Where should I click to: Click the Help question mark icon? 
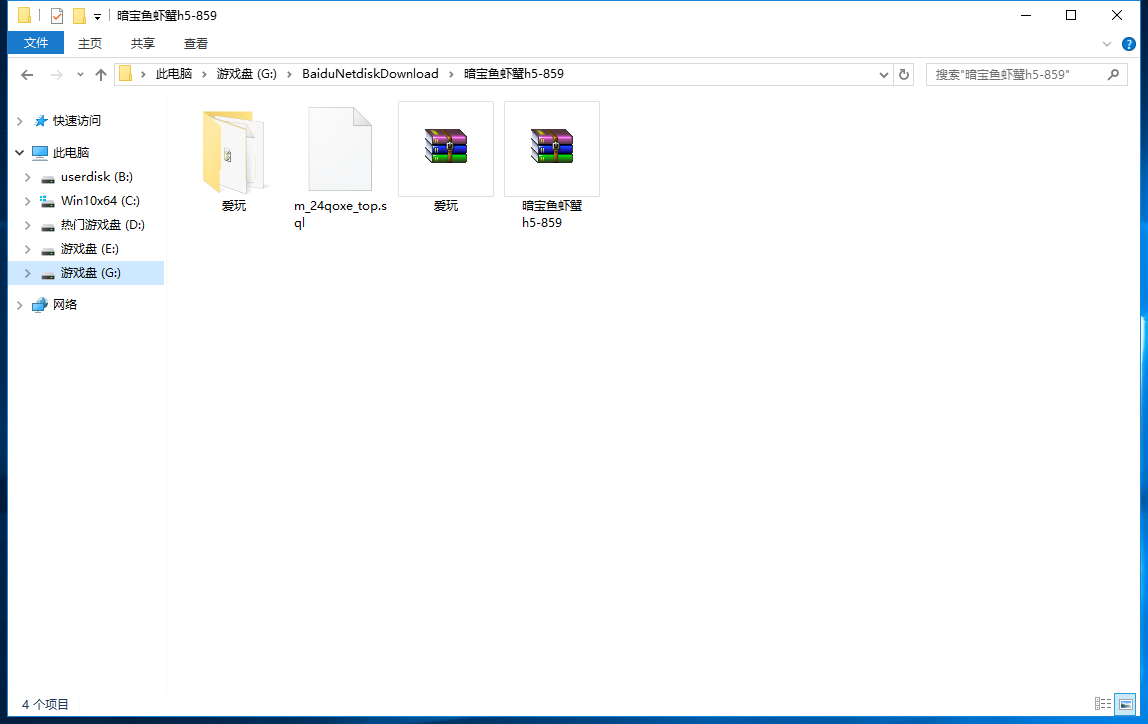click(x=1129, y=44)
